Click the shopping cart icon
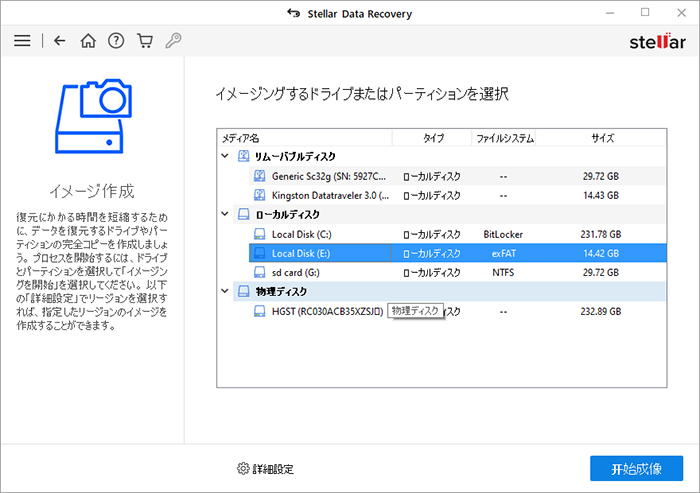Screen dimensions: 700x493 (x=144, y=41)
